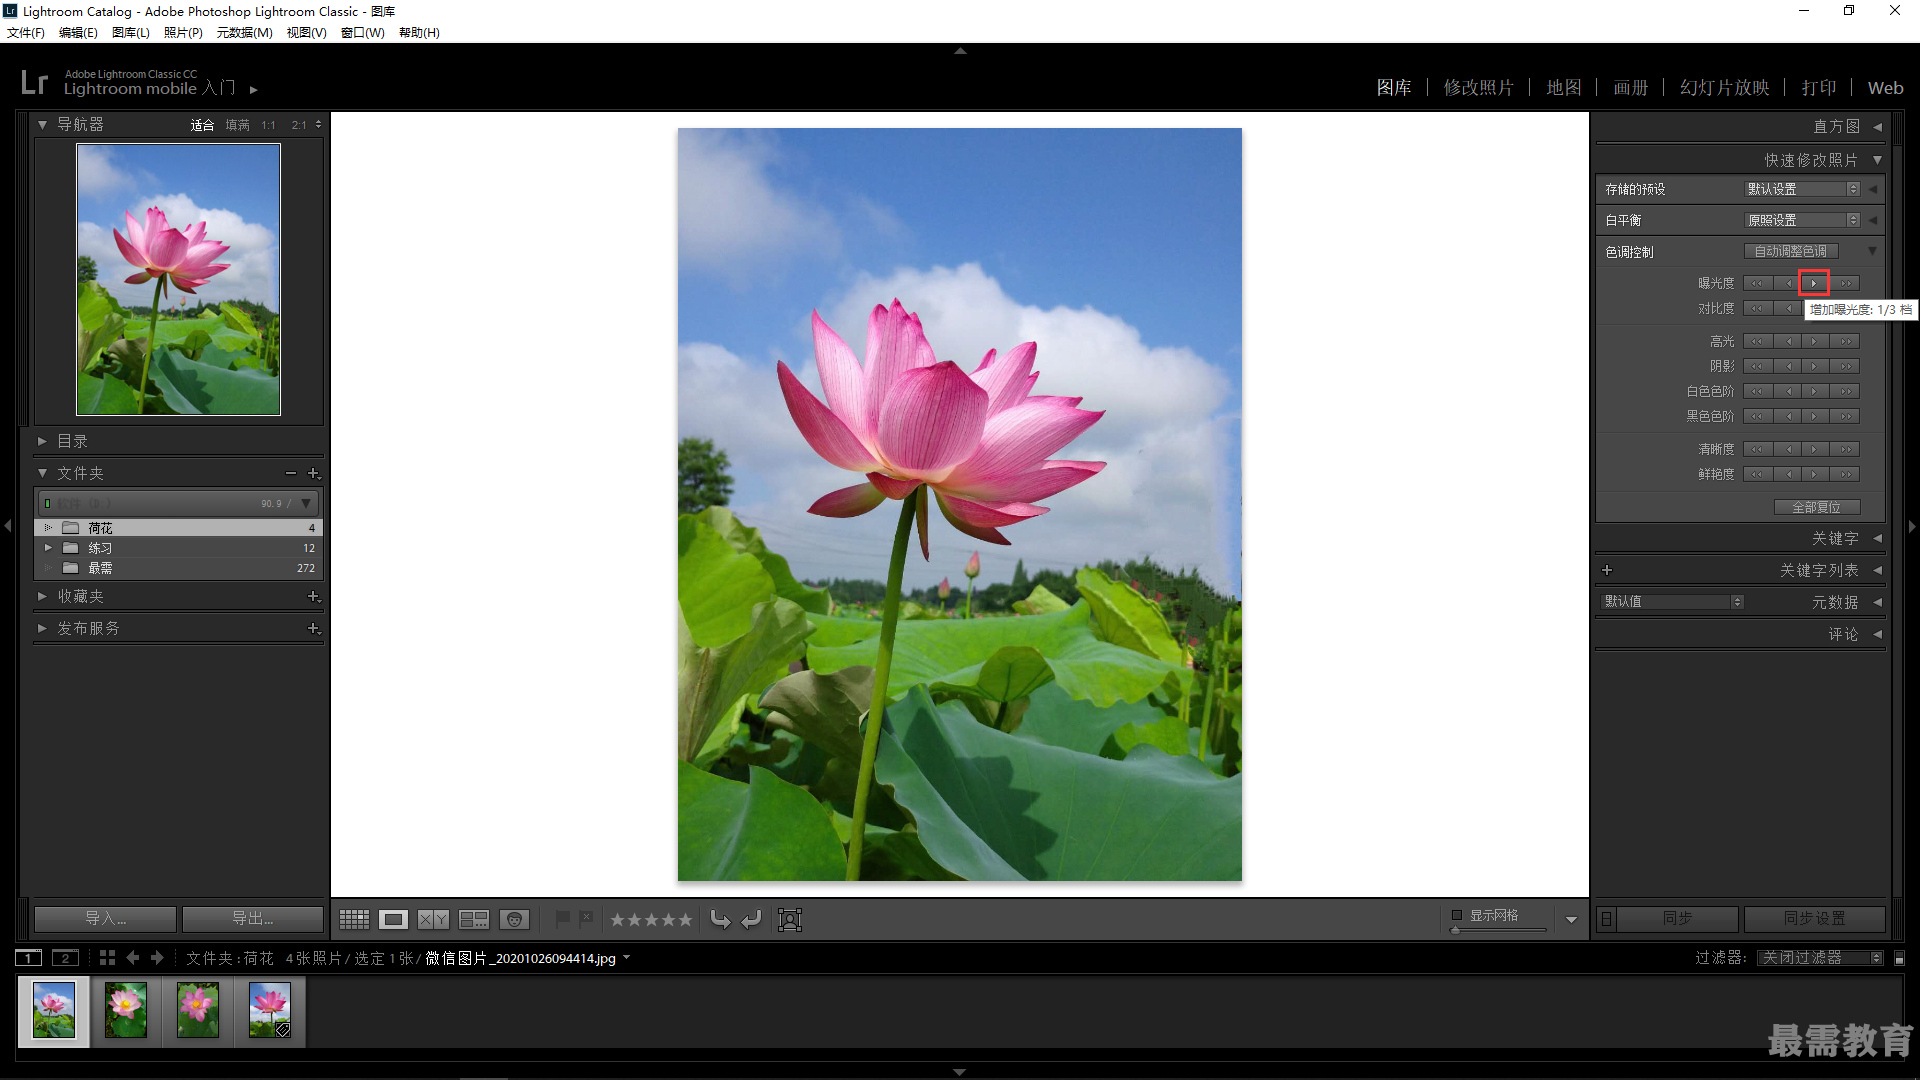The height and width of the screenshot is (1080, 1920).
Task: Remove the selected folder with the minus icon
Action: [x=291, y=473]
